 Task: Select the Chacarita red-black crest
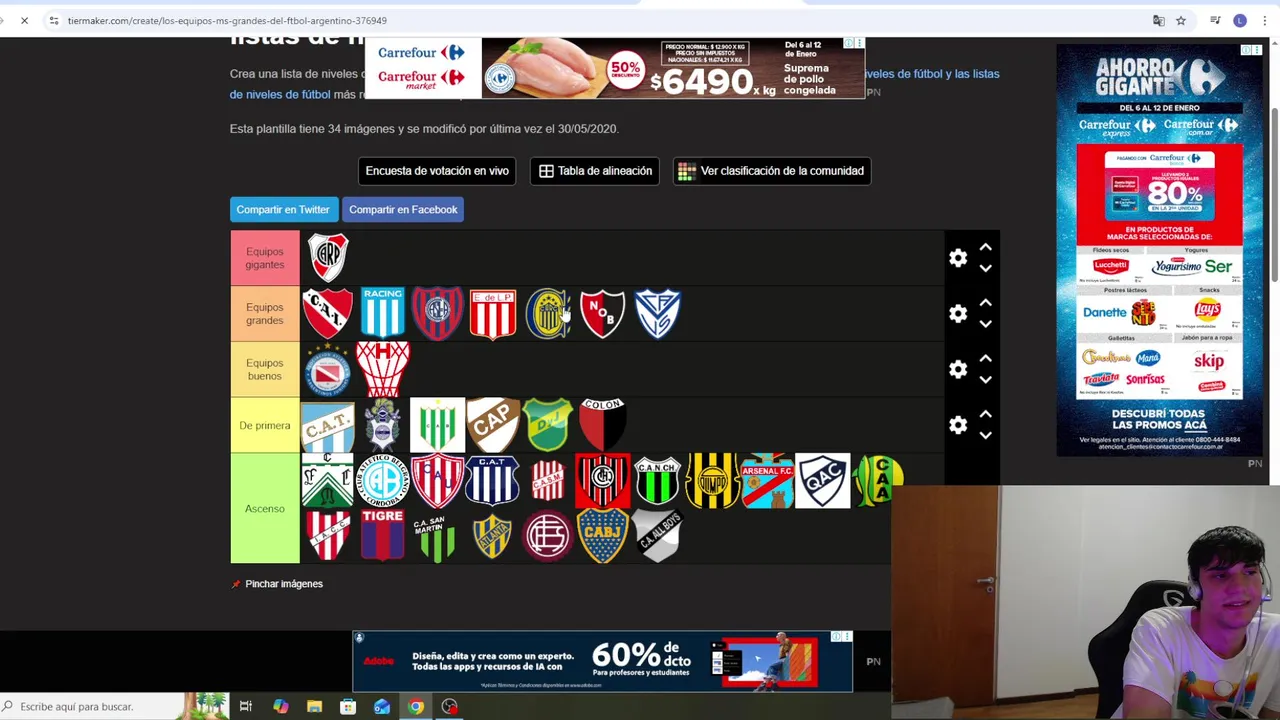602,481
